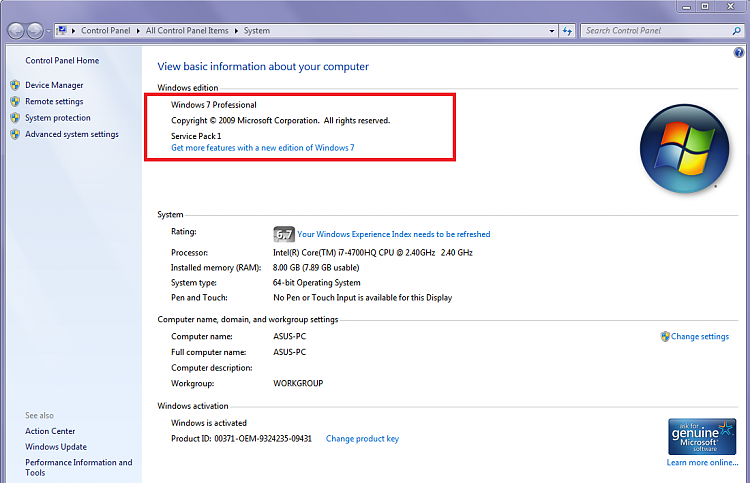750x483 pixels.
Task: Click Windows is activated text
Action: click(209, 423)
